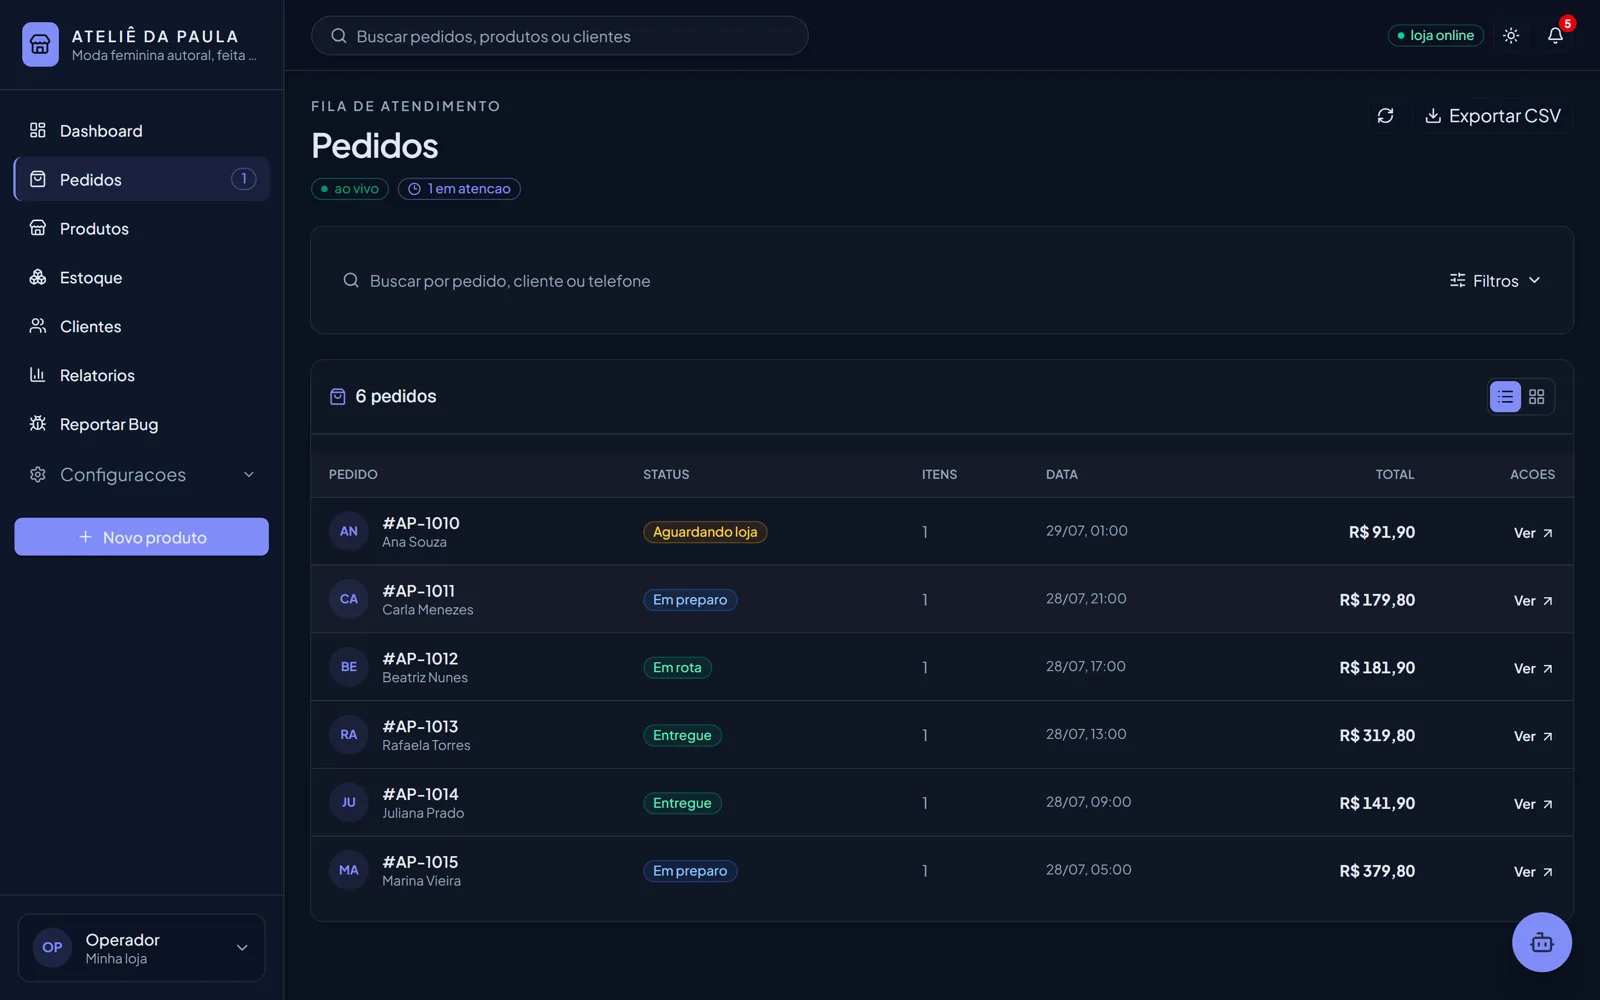Toggle light theme with sun icon

[x=1511, y=35]
